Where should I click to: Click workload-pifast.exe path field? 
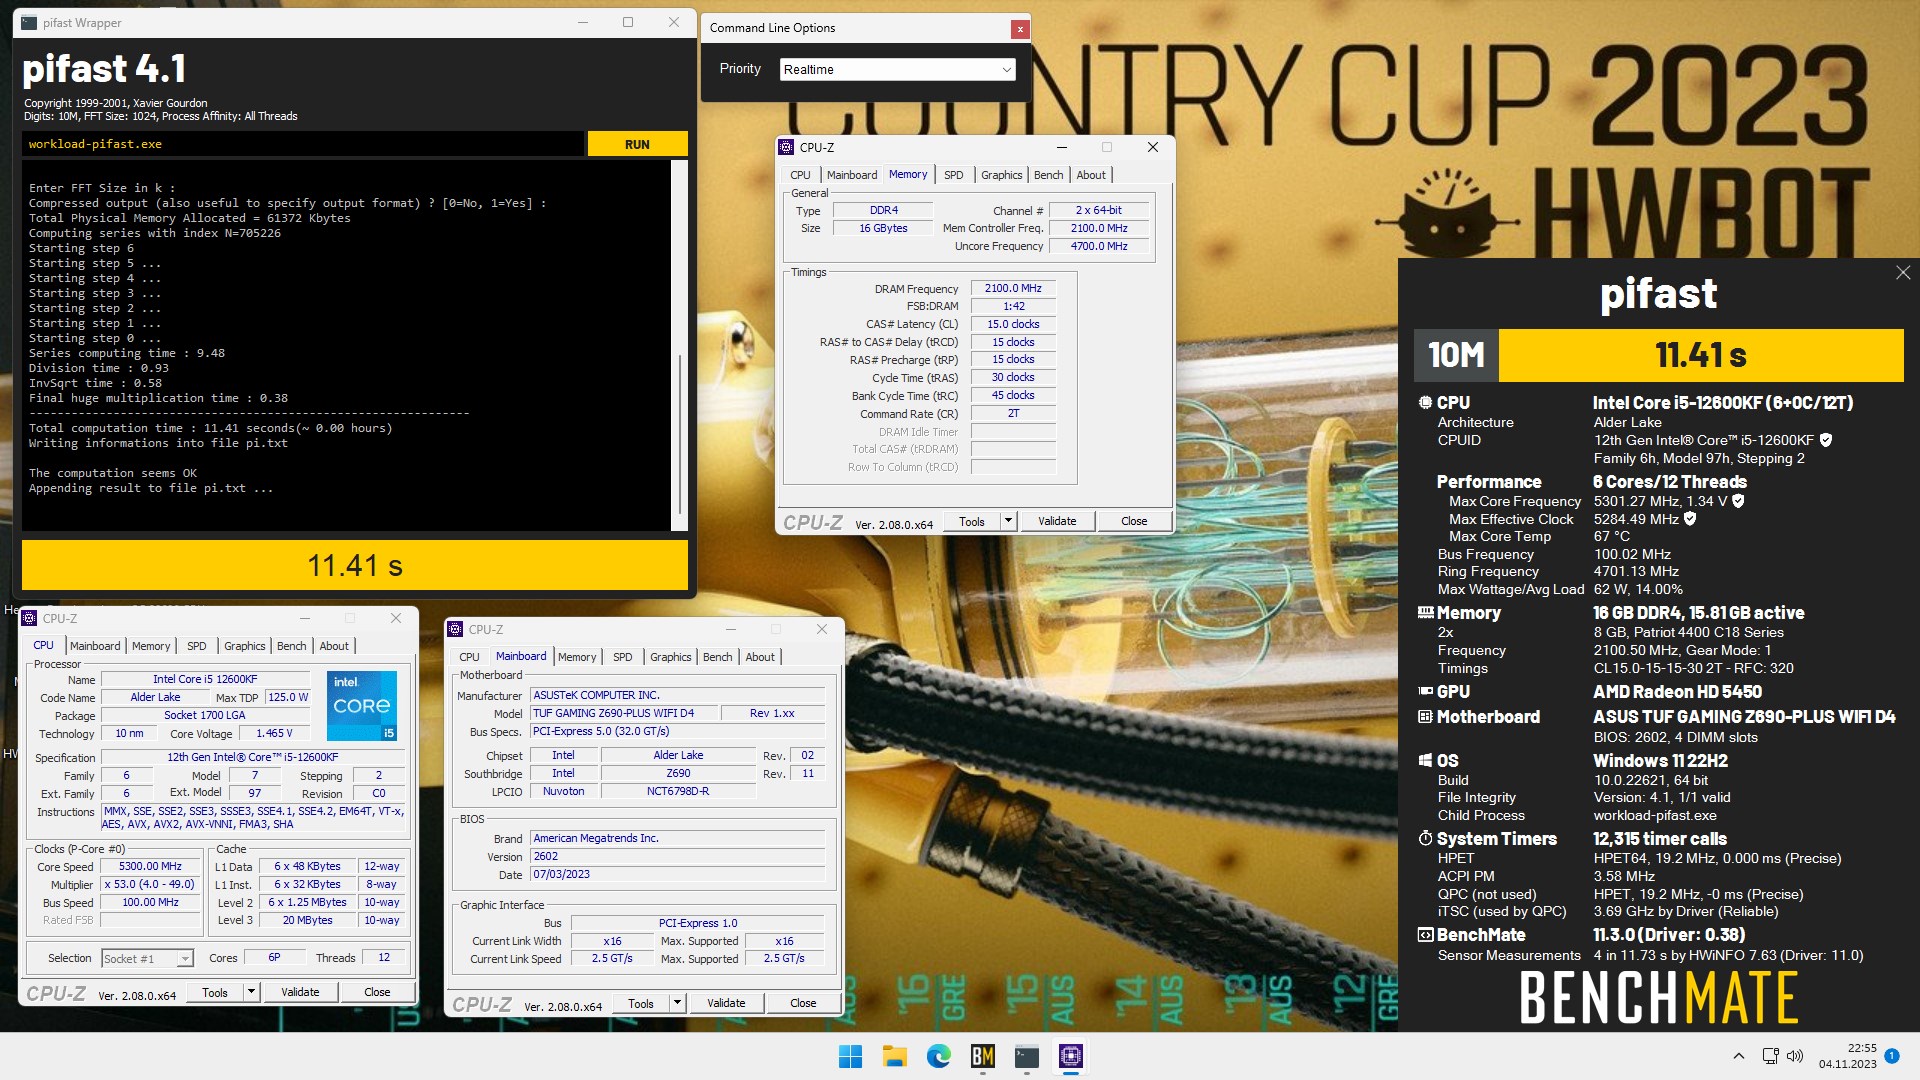pos(302,144)
